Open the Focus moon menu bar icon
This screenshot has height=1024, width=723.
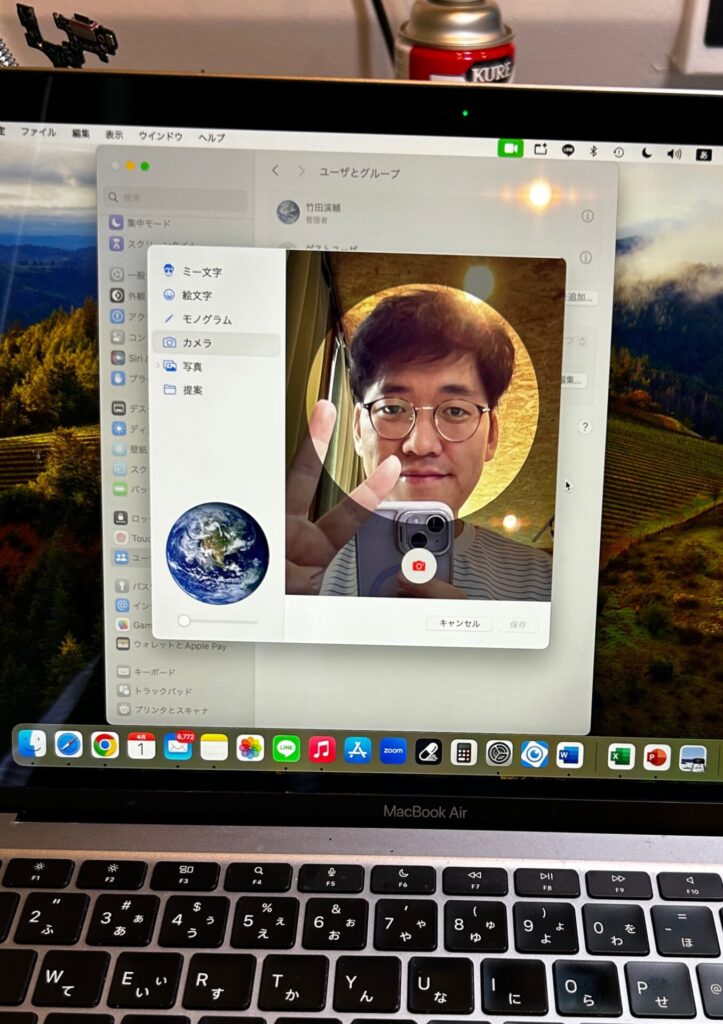(647, 153)
